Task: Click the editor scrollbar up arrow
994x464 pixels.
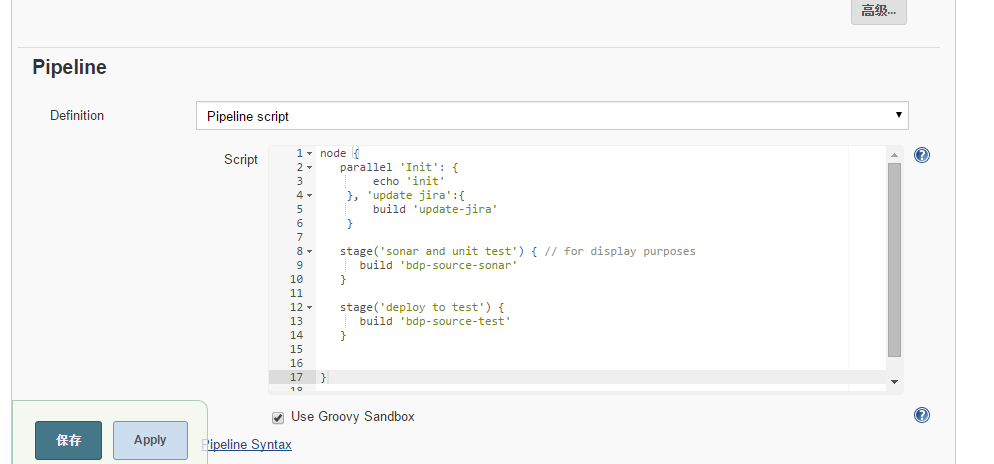Action: point(894,153)
